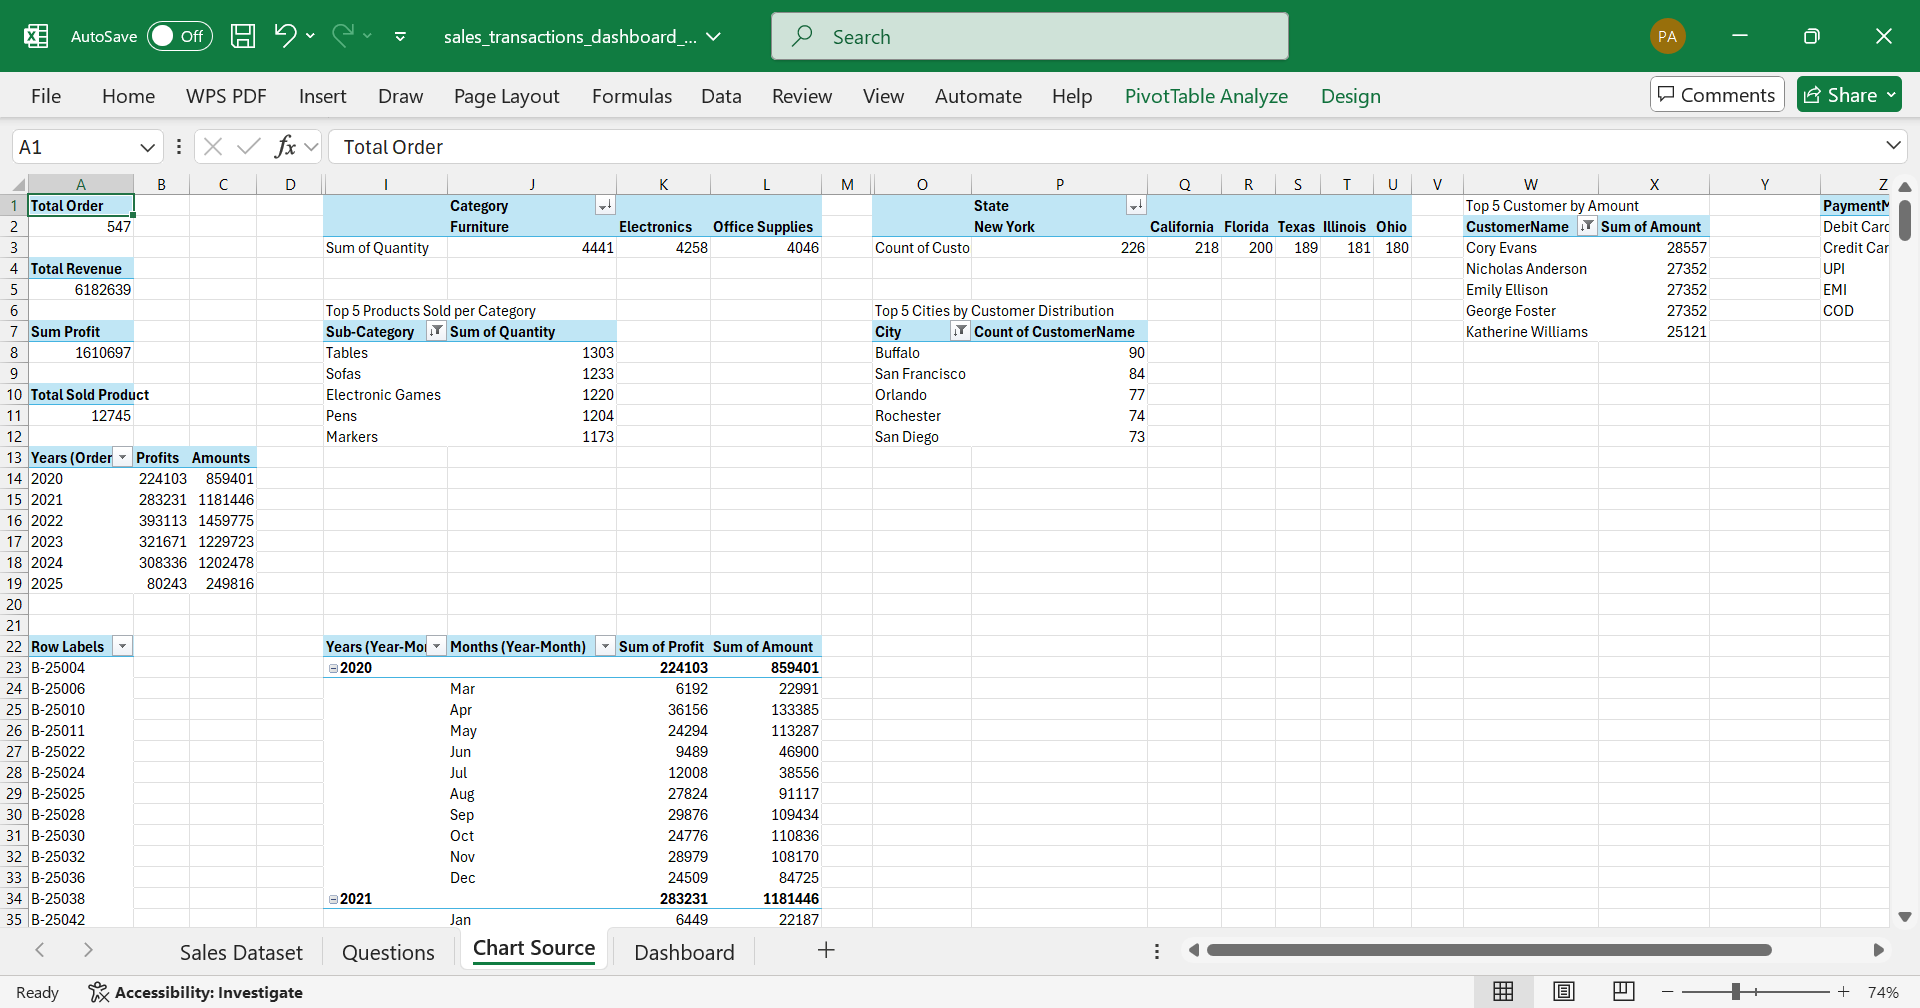Viewport: 1920px width, 1008px height.
Task: Click the Save icon in title bar
Action: pyautogui.click(x=243, y=36)
